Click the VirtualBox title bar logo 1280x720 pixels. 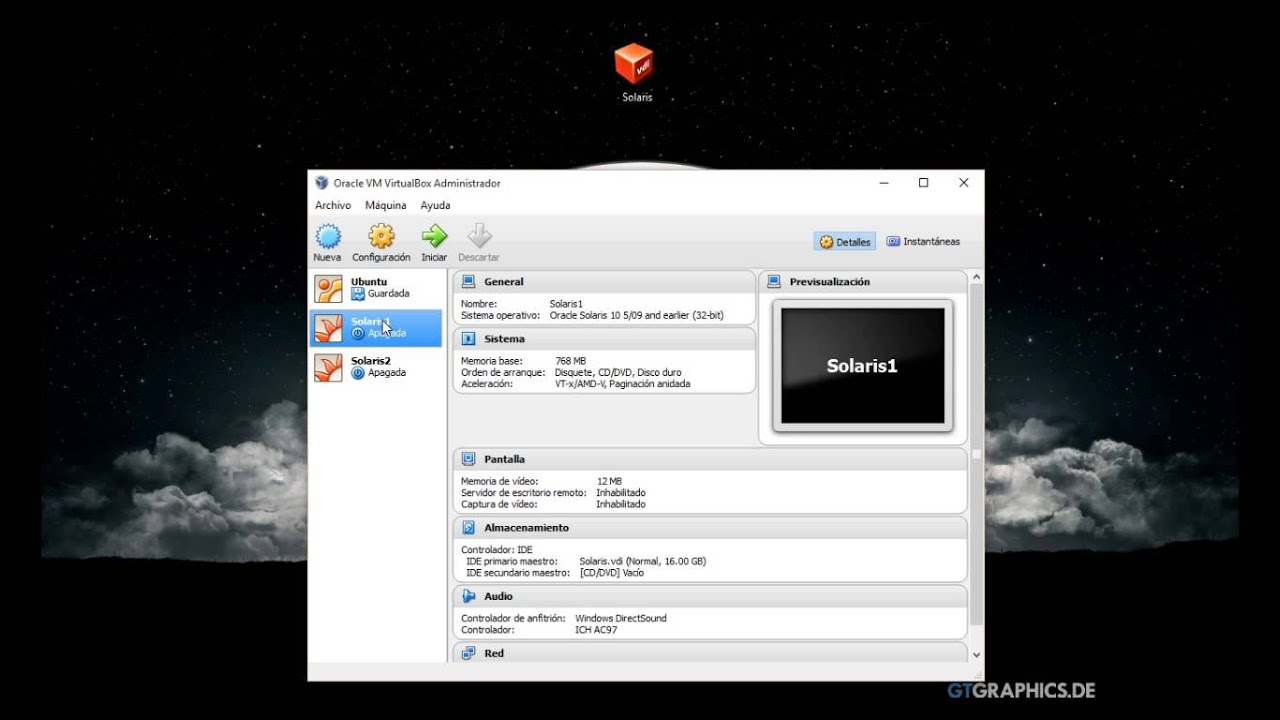[321, 183]
